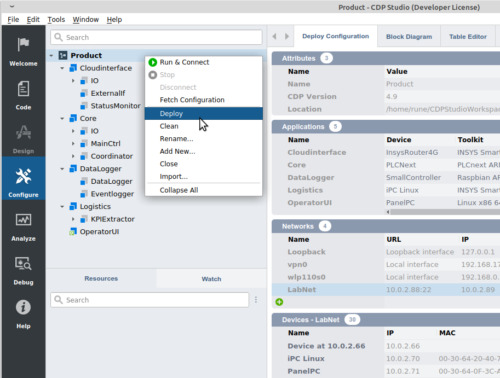Click the Cloudinterface application icon
Viewport: 500px width, 378px height.
[x=73, y=68]
